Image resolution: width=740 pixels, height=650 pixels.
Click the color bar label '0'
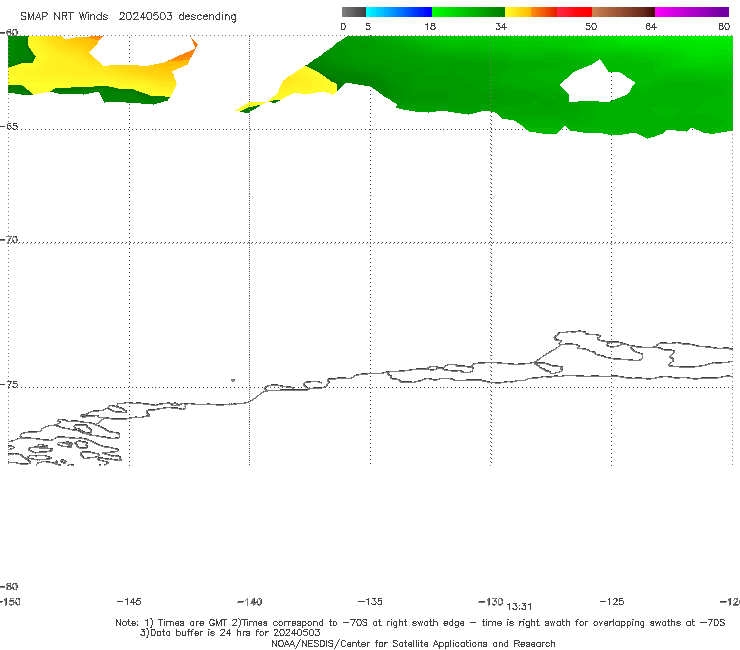(x=344, y=26)
